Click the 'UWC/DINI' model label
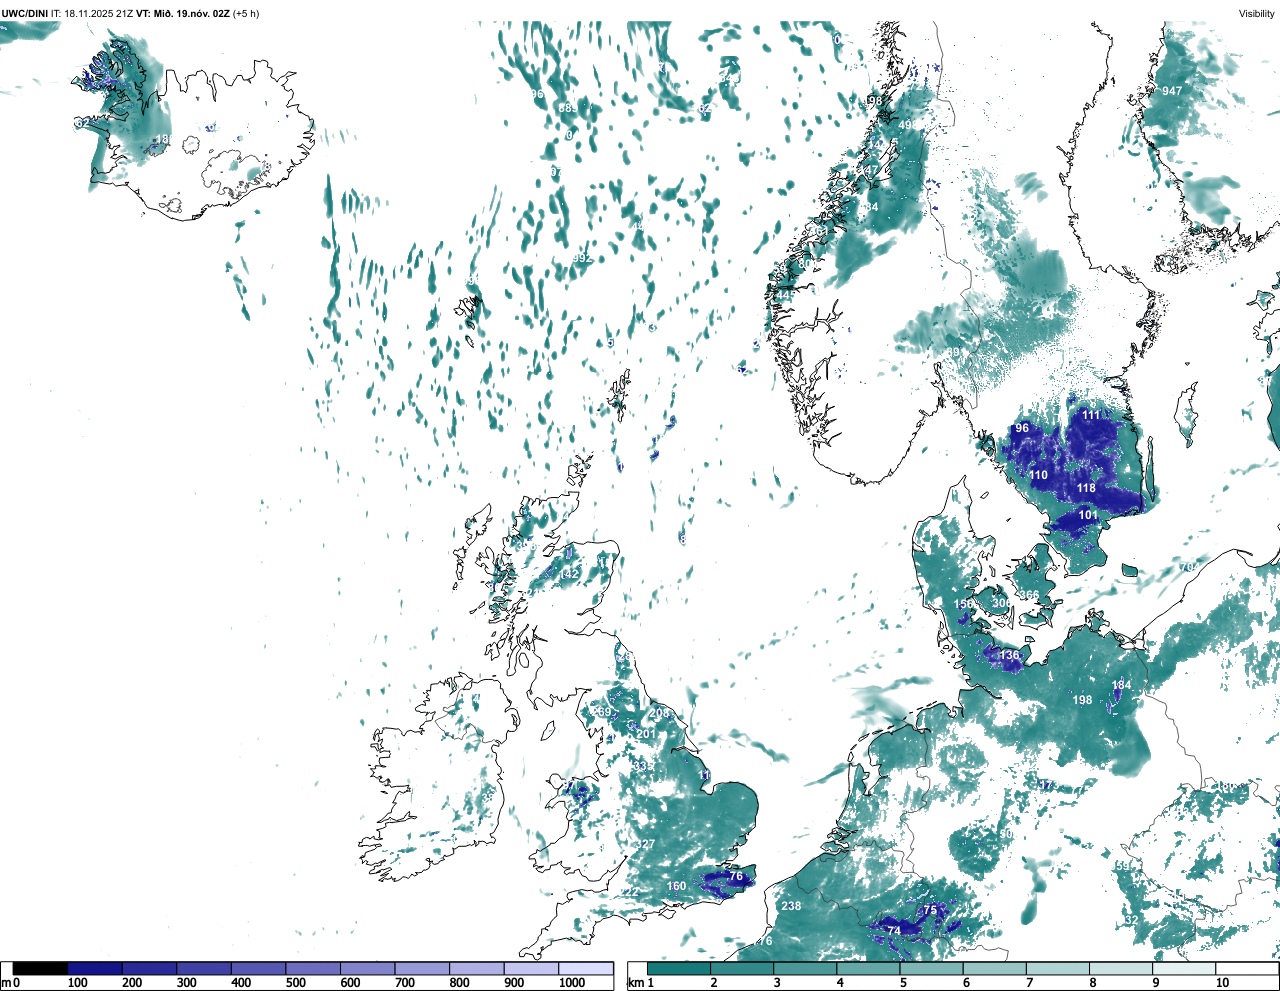The height and width of the screenshot is (991, 1280). 24,13
